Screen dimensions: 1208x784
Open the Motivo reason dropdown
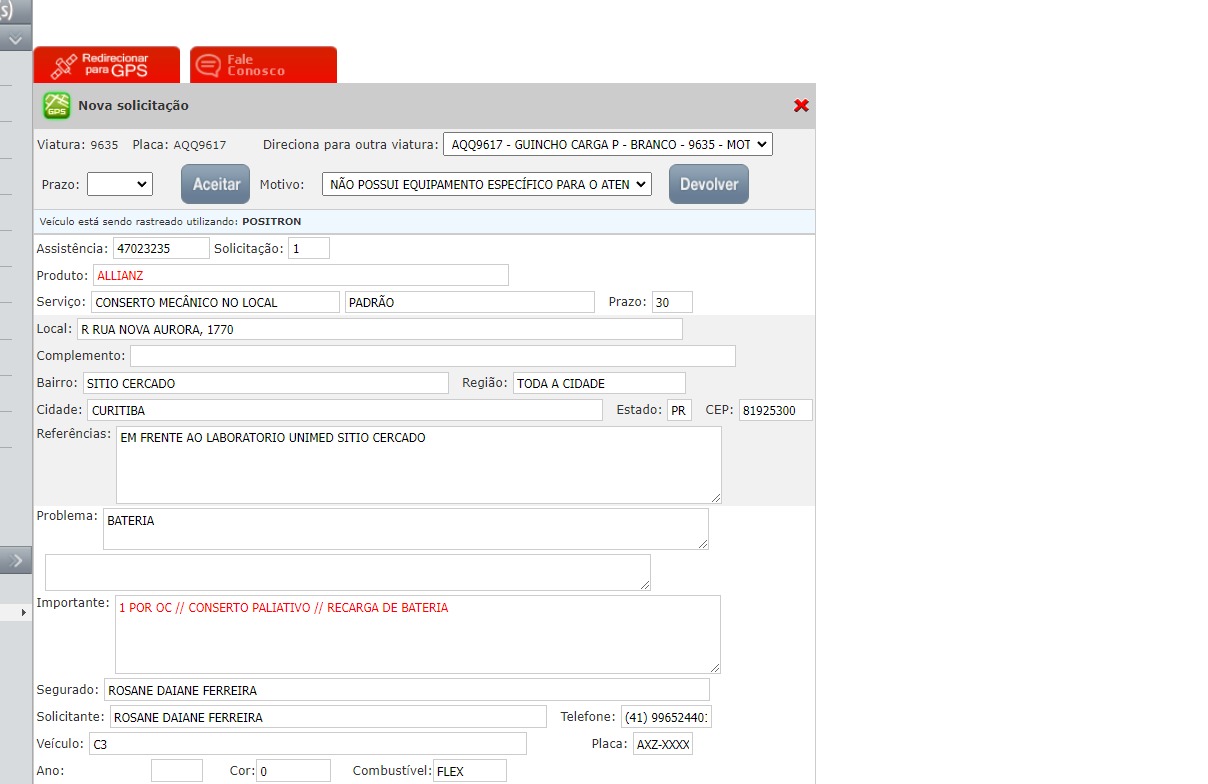click(486, 184)
